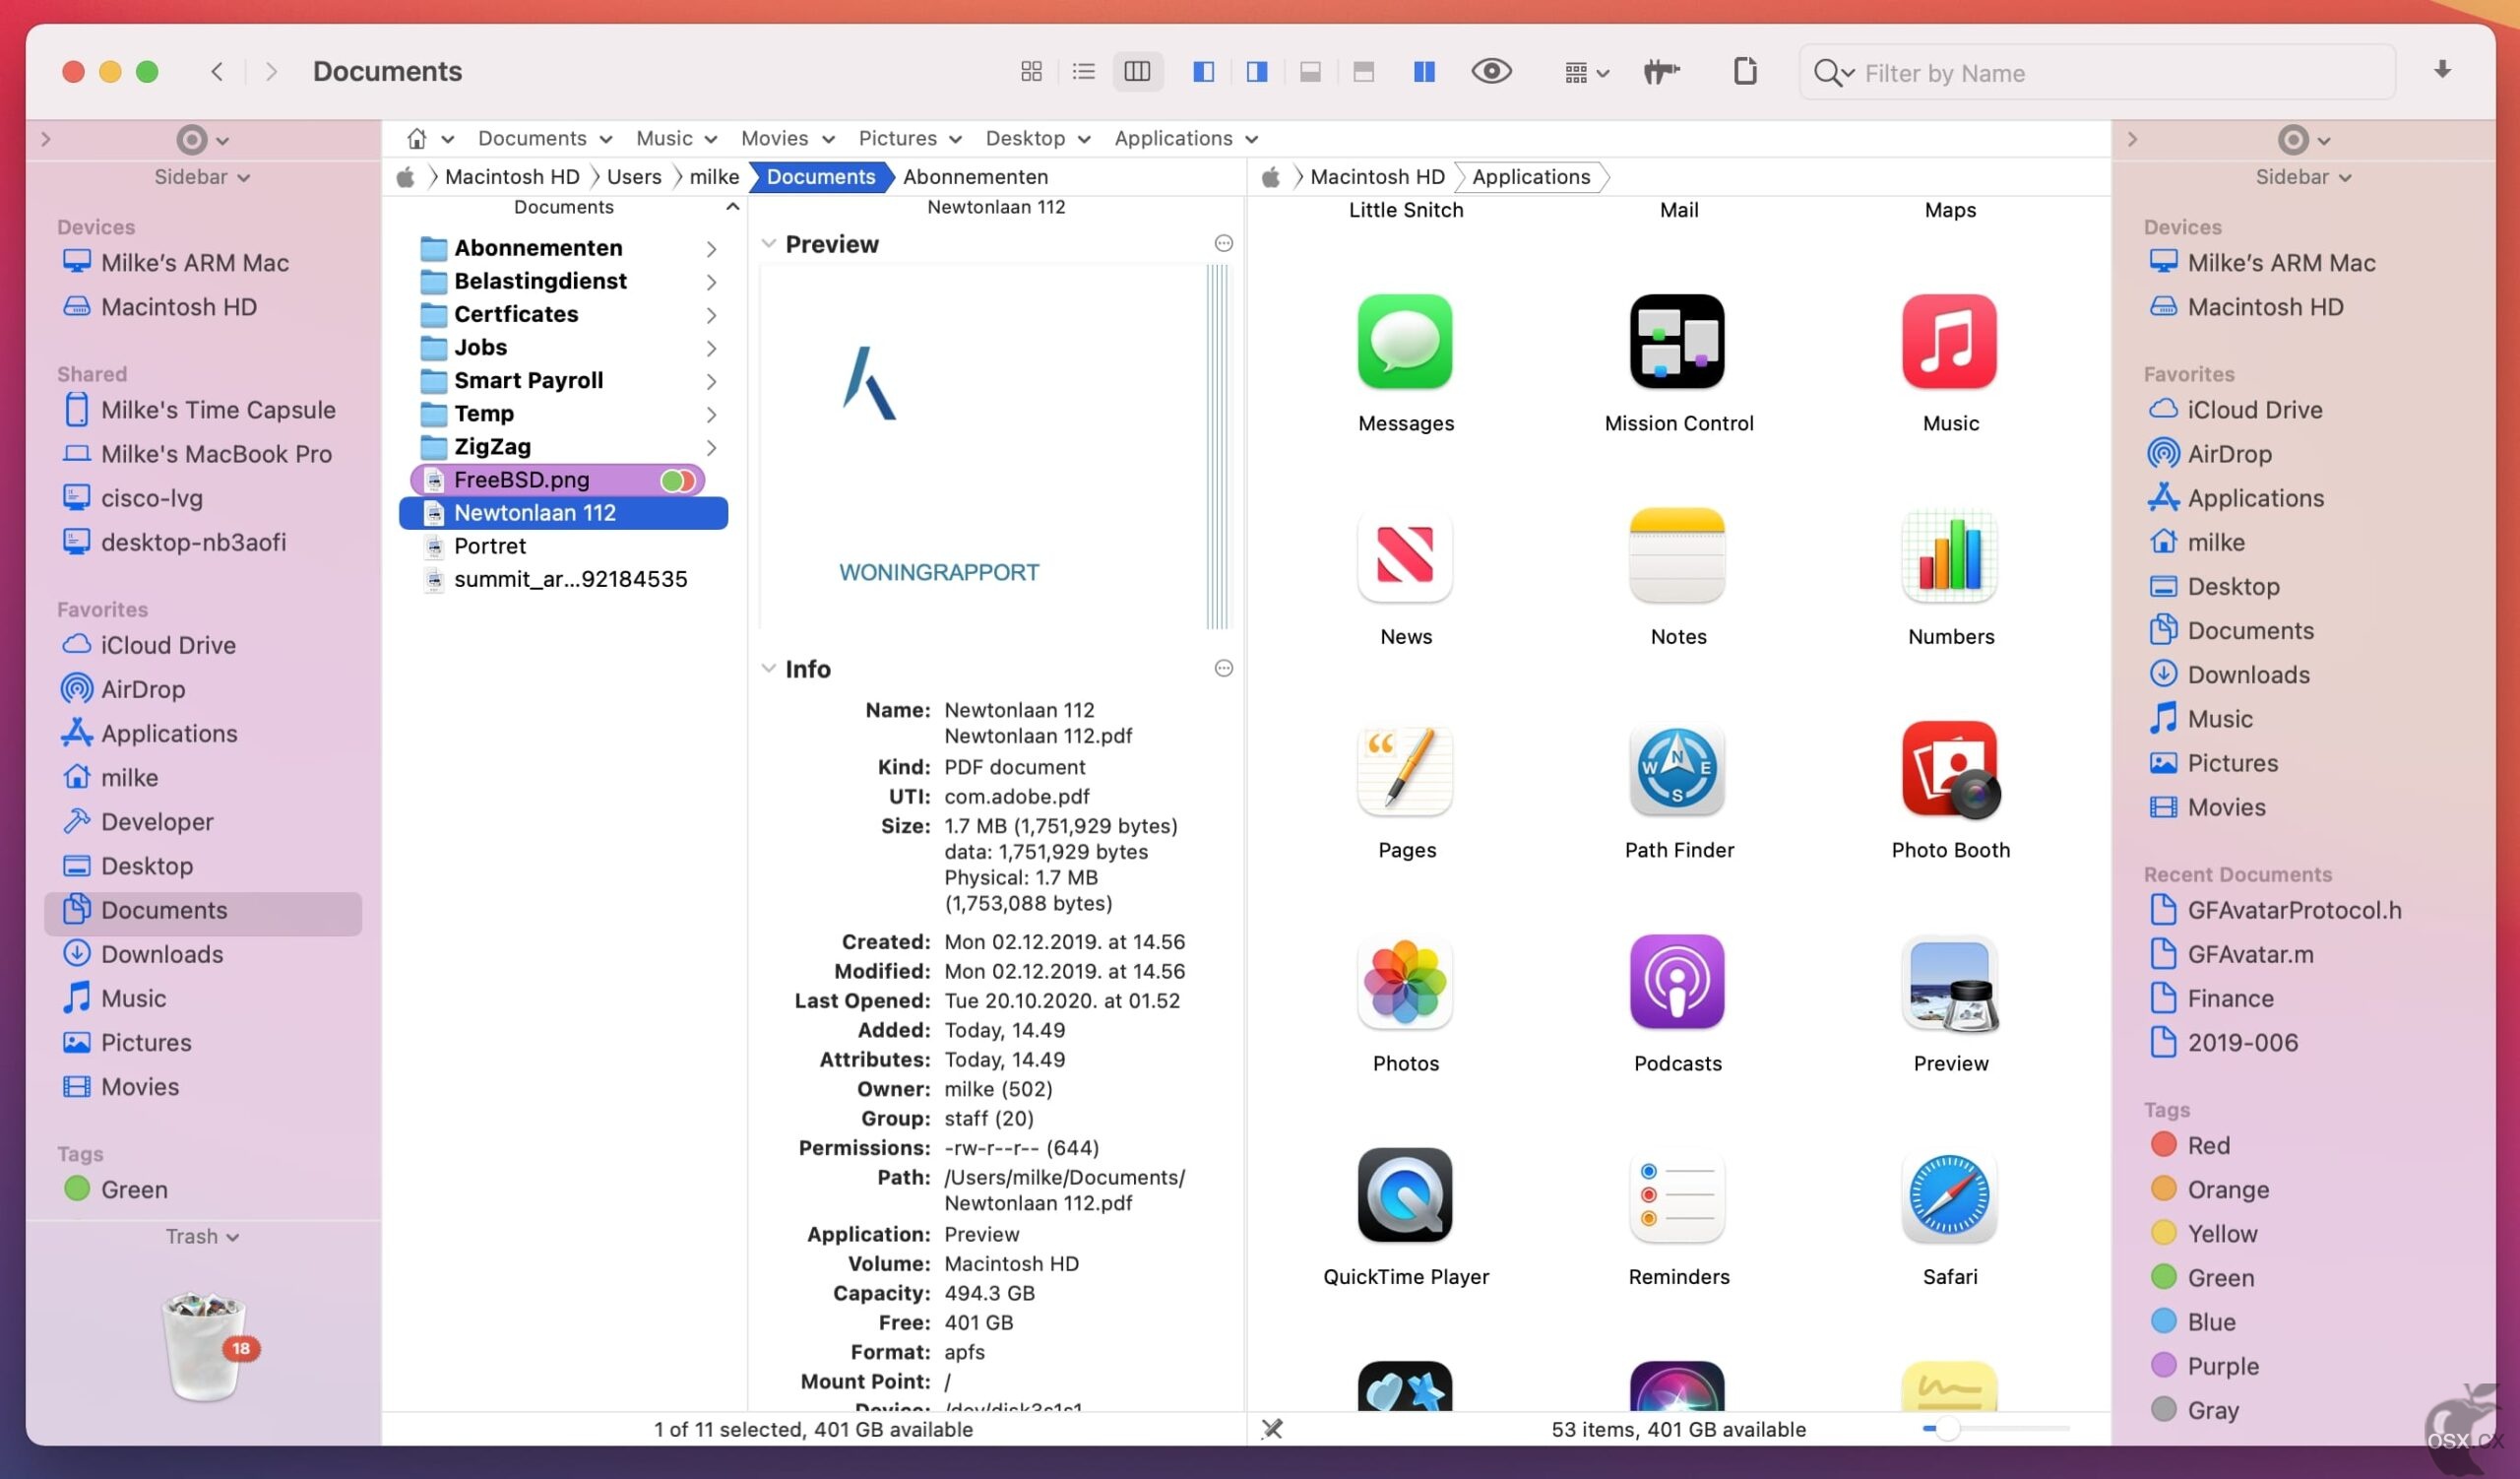Expand the Jobs folder chevron
The width and height of the screenshot is (2520, 1479).
[711, 348]
